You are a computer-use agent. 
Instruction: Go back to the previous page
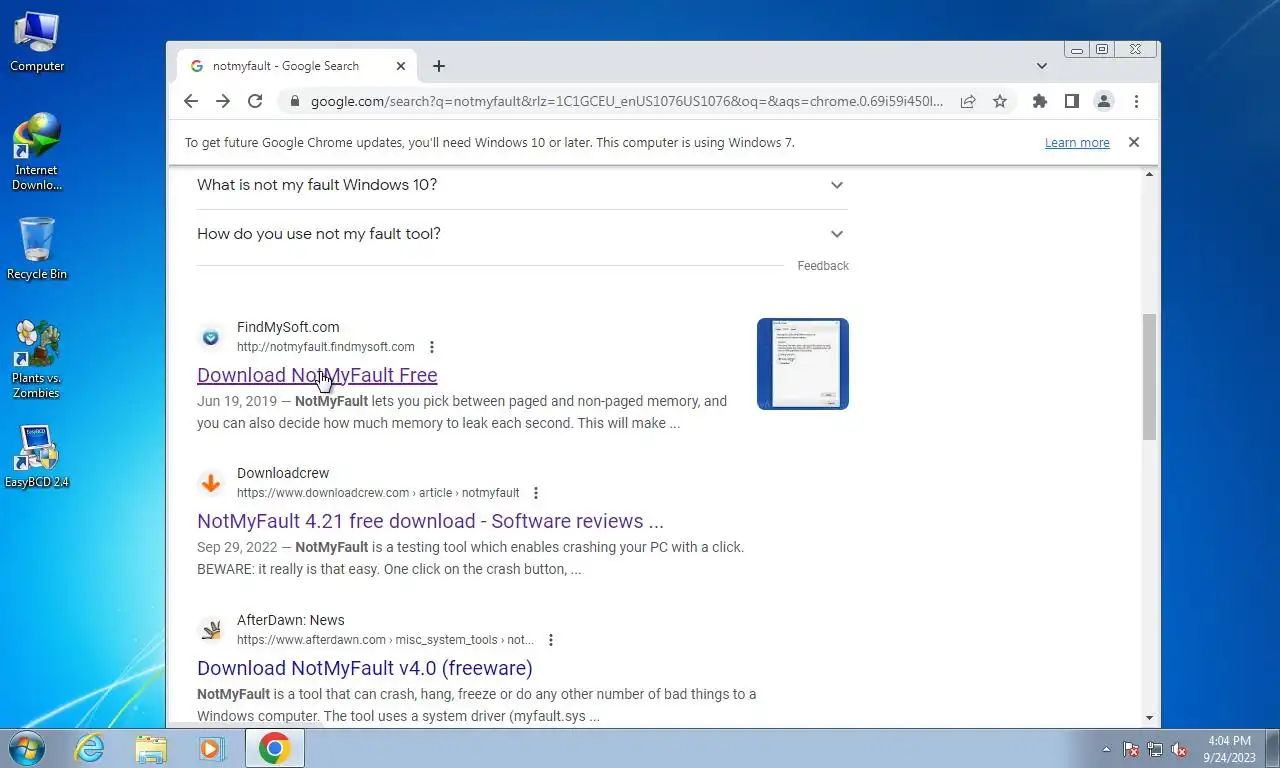coord(191,101)
